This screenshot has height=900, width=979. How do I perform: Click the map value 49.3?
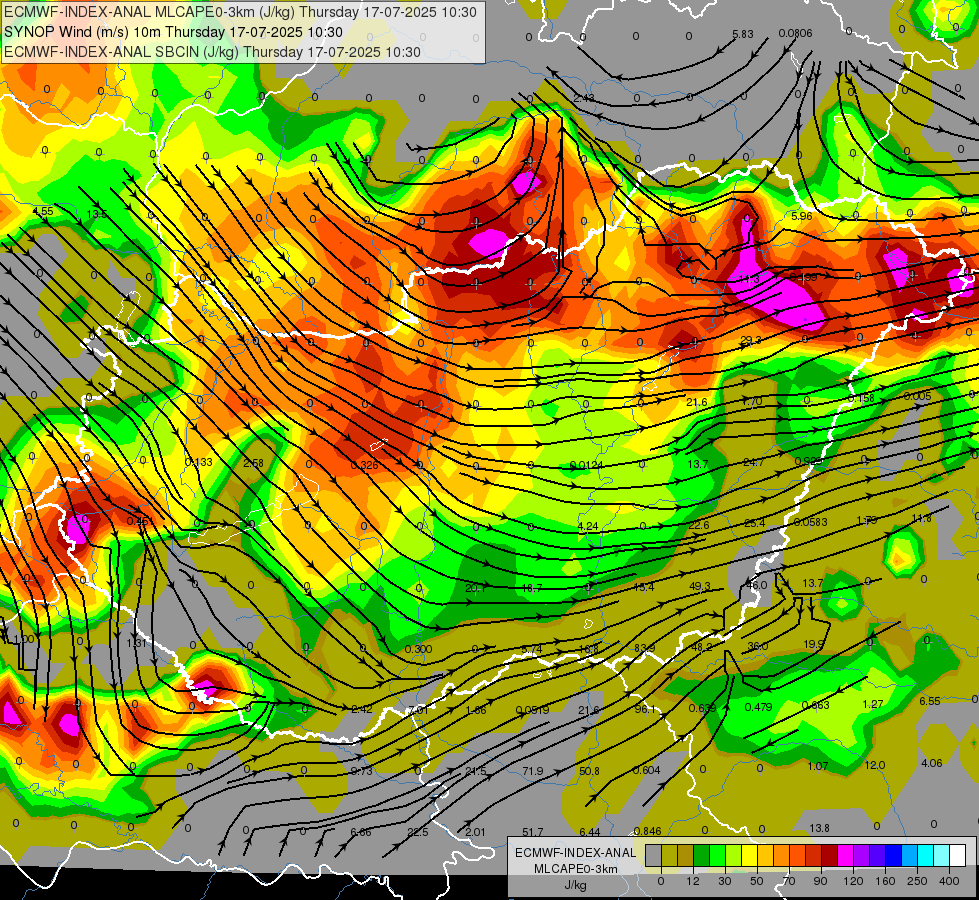(699, 586)
